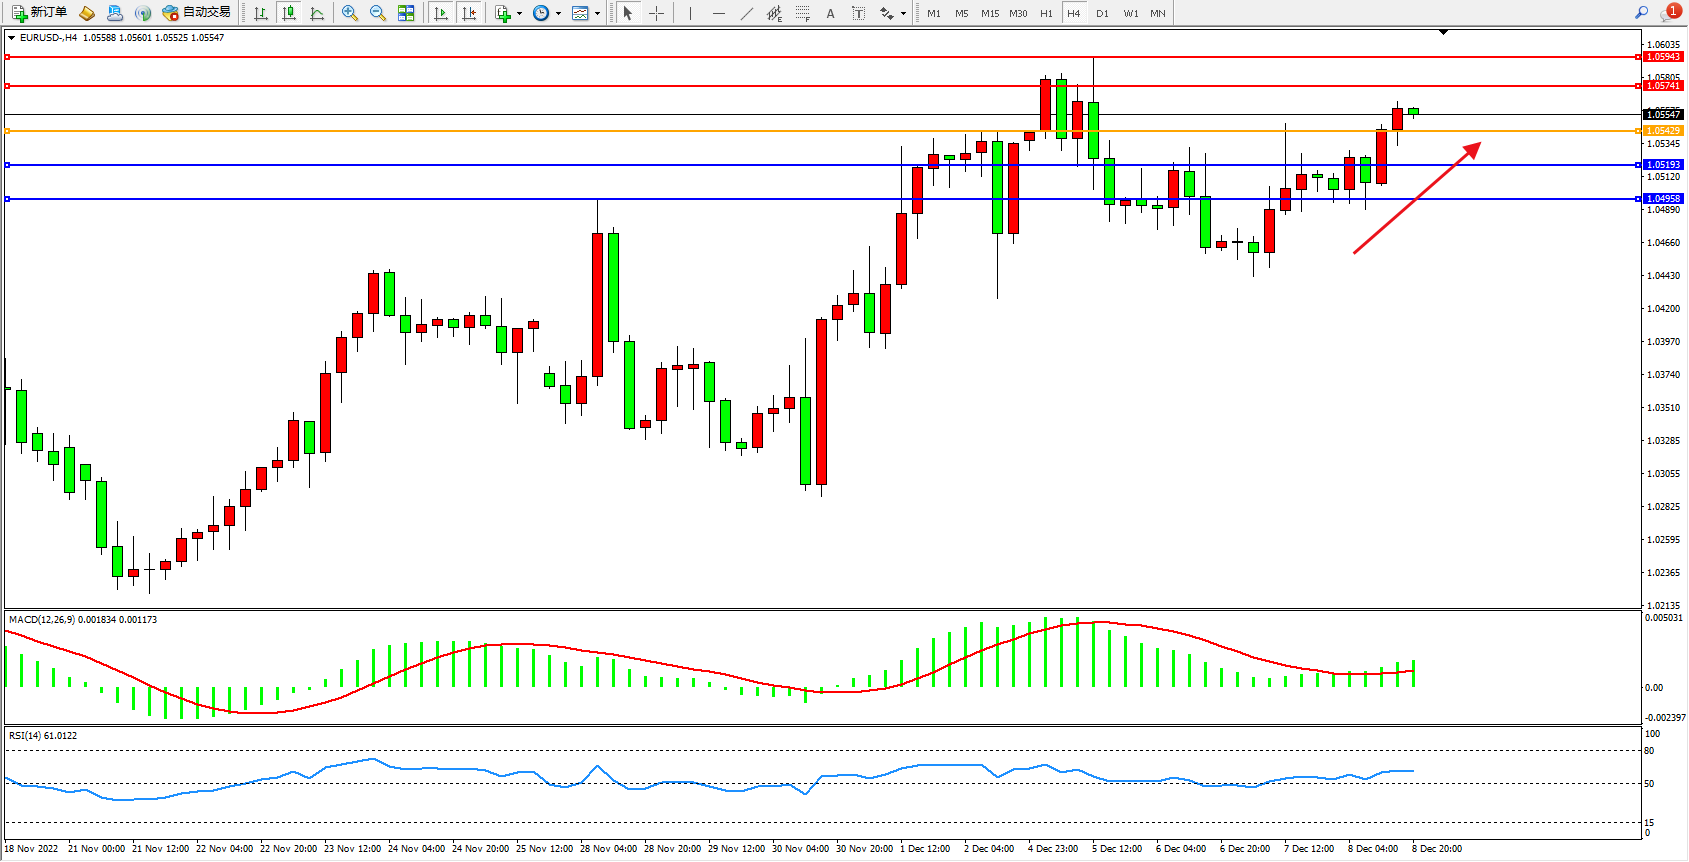This screenshot has height=862, width=1689.
Task: Zoom out of the chart
Action: tap(377, 13)
